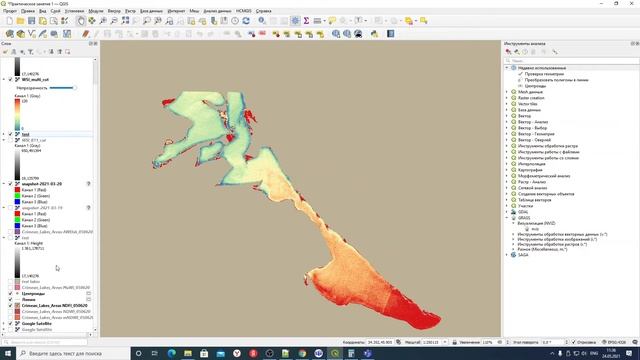This screenshot has height=360, width=640.
Task: Toggle visibility of WSI_multi_cut layer
Action: (11, 80)
